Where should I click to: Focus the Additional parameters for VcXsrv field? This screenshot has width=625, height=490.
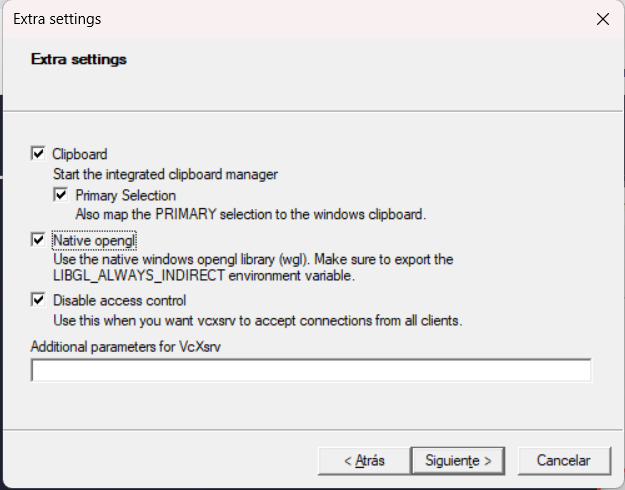[x=310, y=371]
